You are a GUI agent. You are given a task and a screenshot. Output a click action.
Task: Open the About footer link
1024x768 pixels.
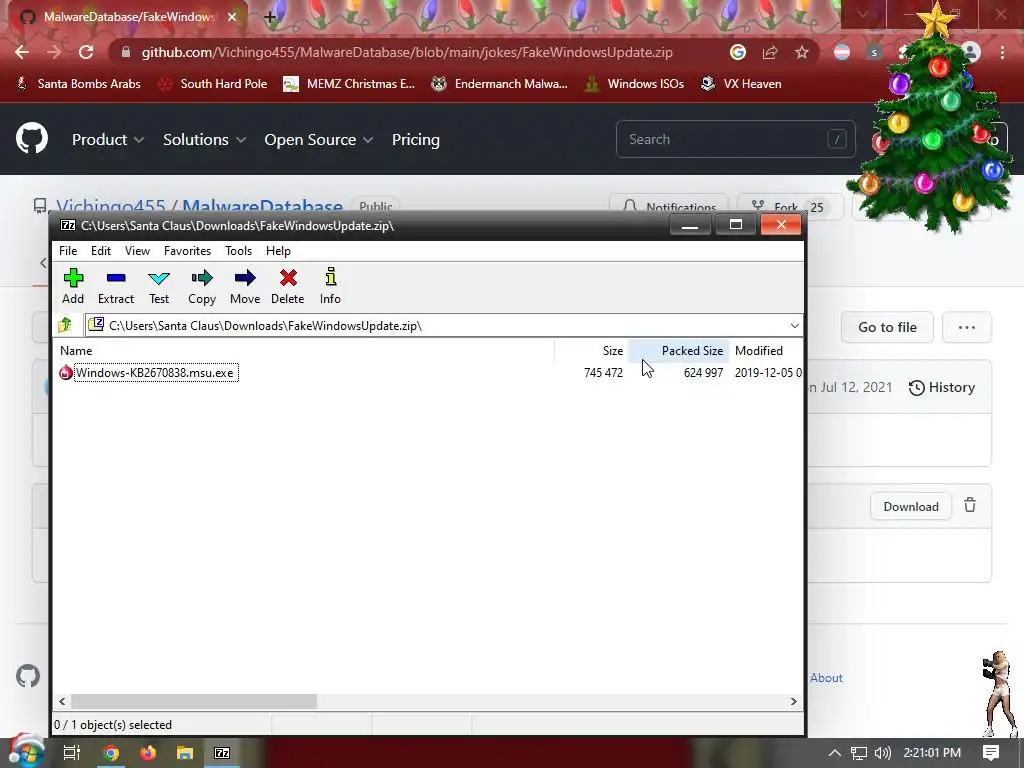point(826,678)
